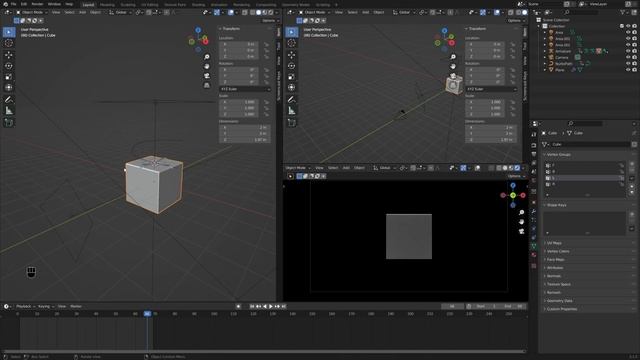This screenshot has width=640, height=360.
Task: Select the Scale tool in left viewport
Action: [9, 77]
